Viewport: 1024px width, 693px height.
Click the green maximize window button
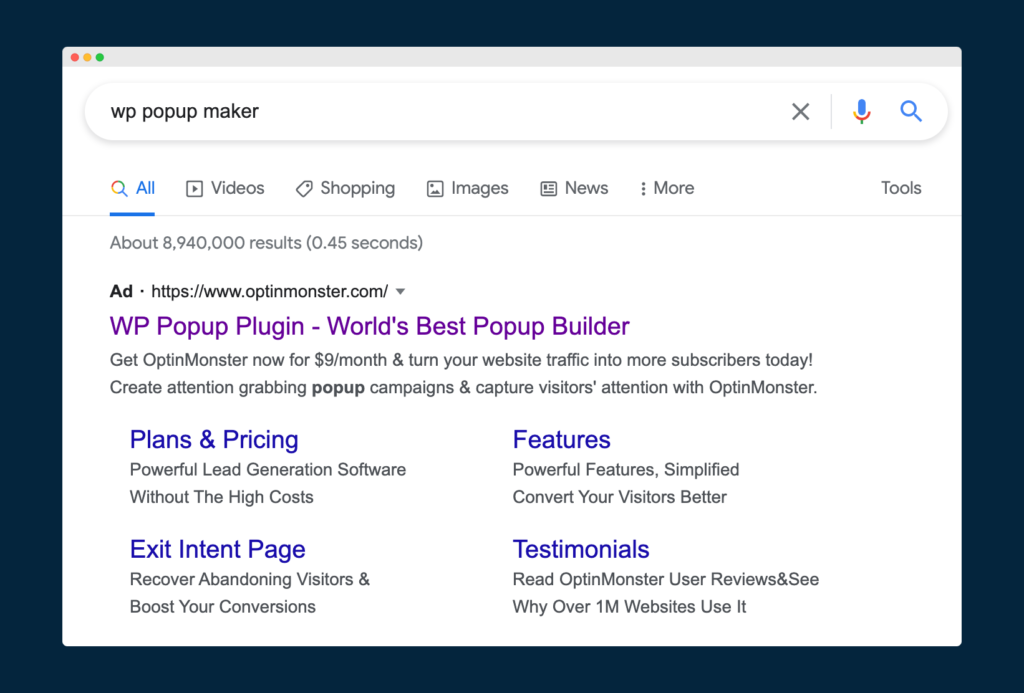click(x=100, y=57)
